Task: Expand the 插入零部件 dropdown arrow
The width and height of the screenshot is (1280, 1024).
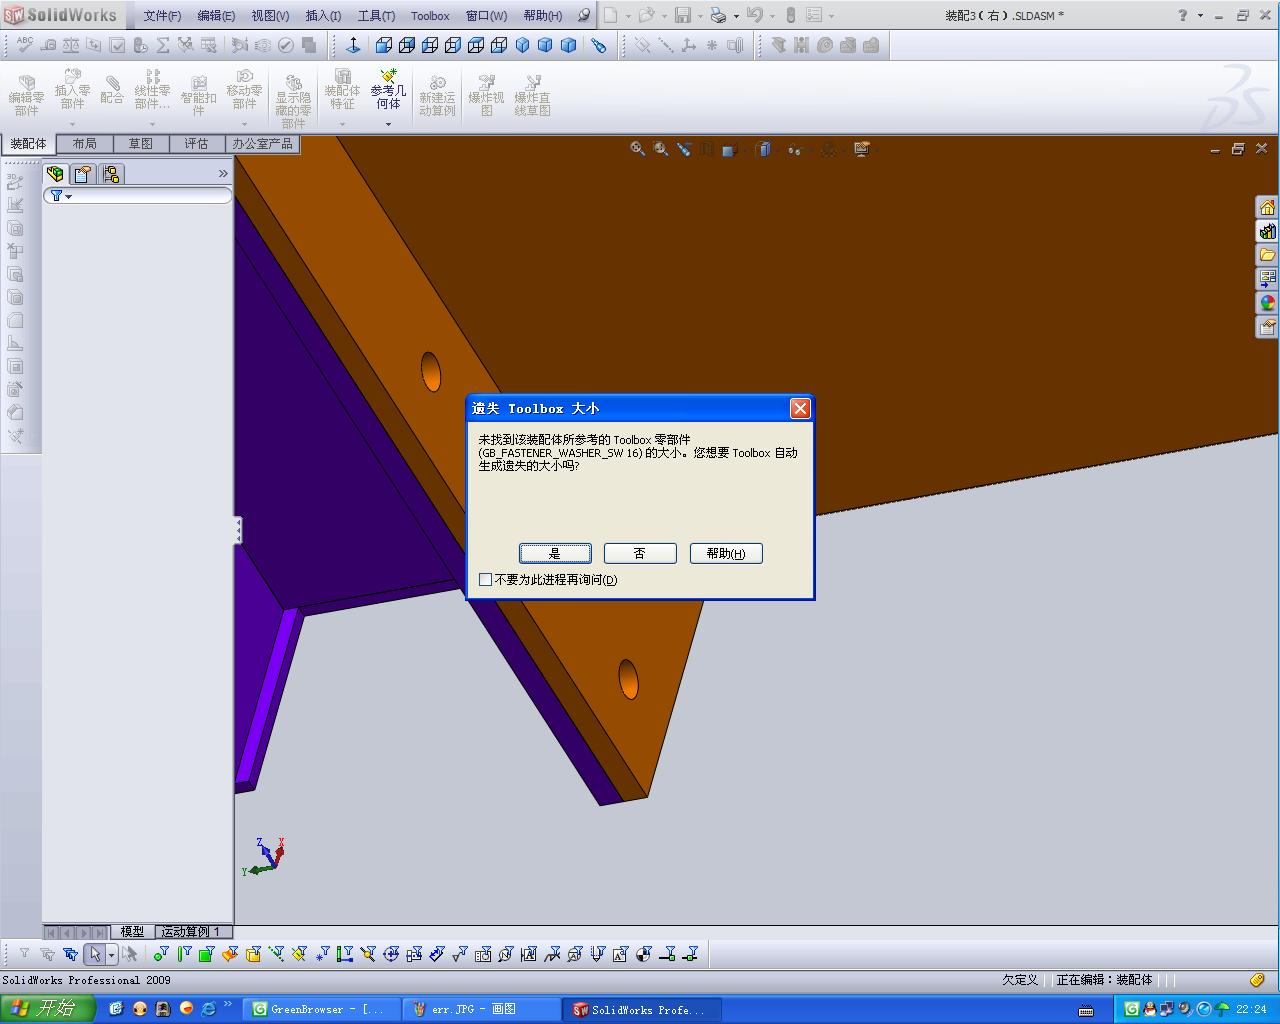Action: [x=72, y=125]
